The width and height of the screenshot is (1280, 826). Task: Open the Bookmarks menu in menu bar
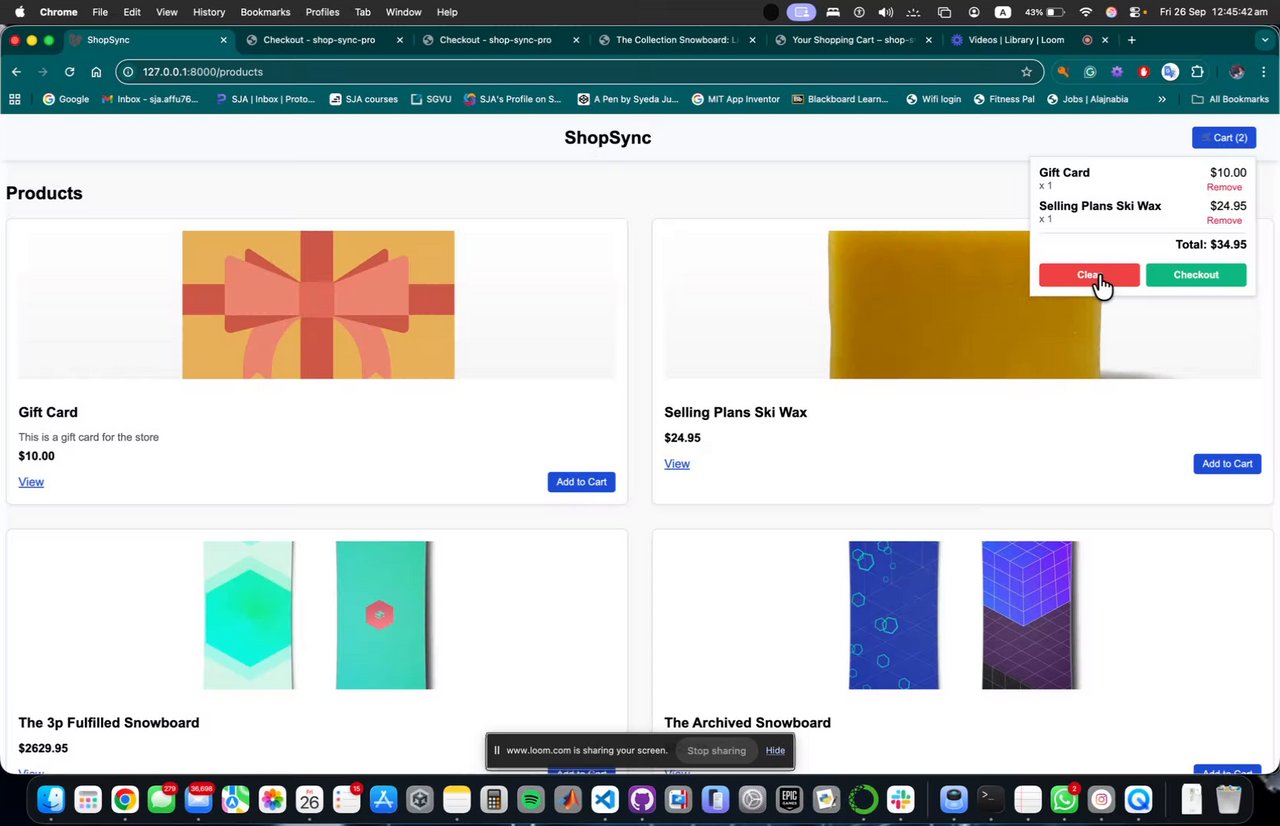point(265,12)
